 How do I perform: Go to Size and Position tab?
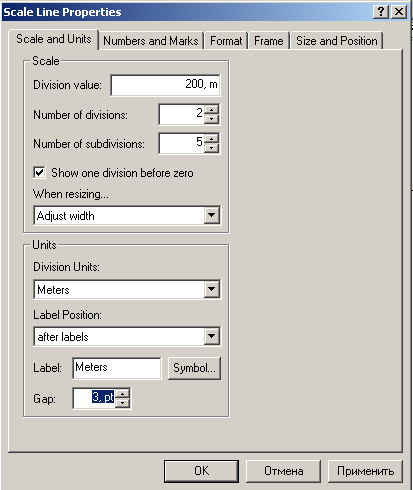point(337,41)
